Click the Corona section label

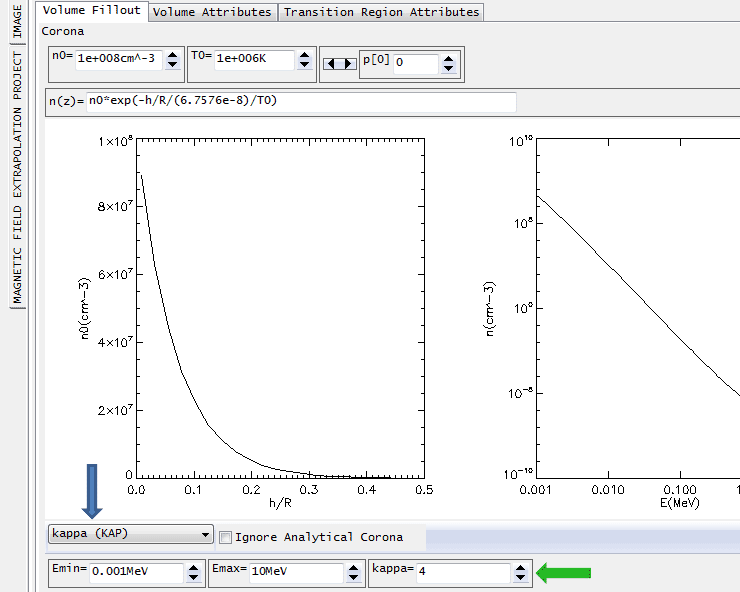point(63,32)
